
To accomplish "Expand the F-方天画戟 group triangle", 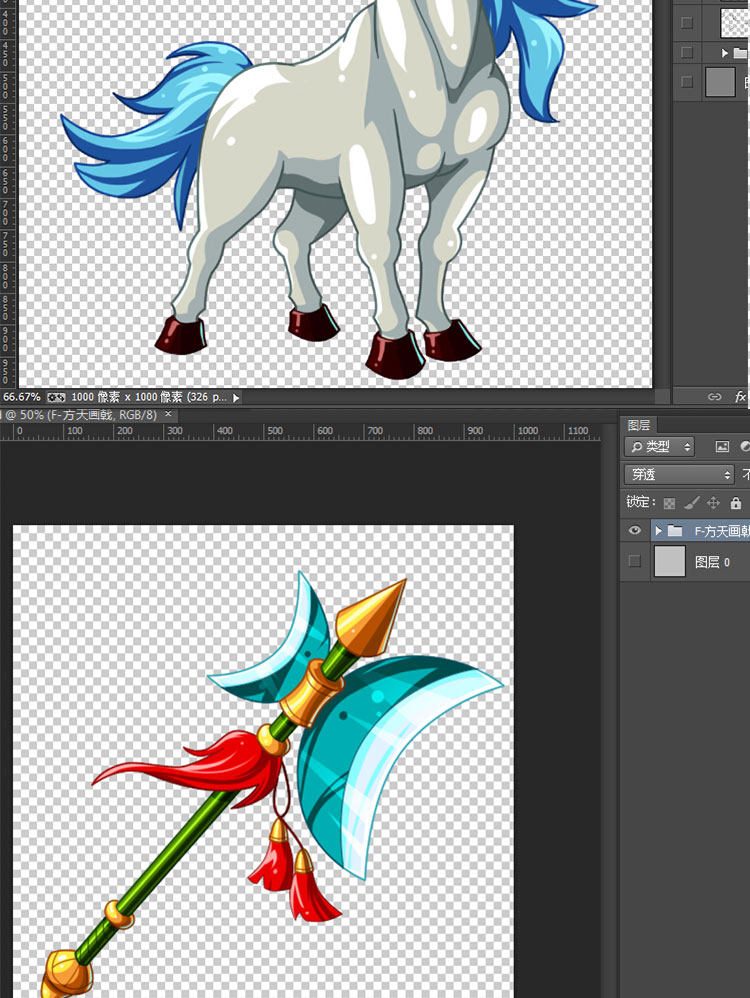I will 658,530.
